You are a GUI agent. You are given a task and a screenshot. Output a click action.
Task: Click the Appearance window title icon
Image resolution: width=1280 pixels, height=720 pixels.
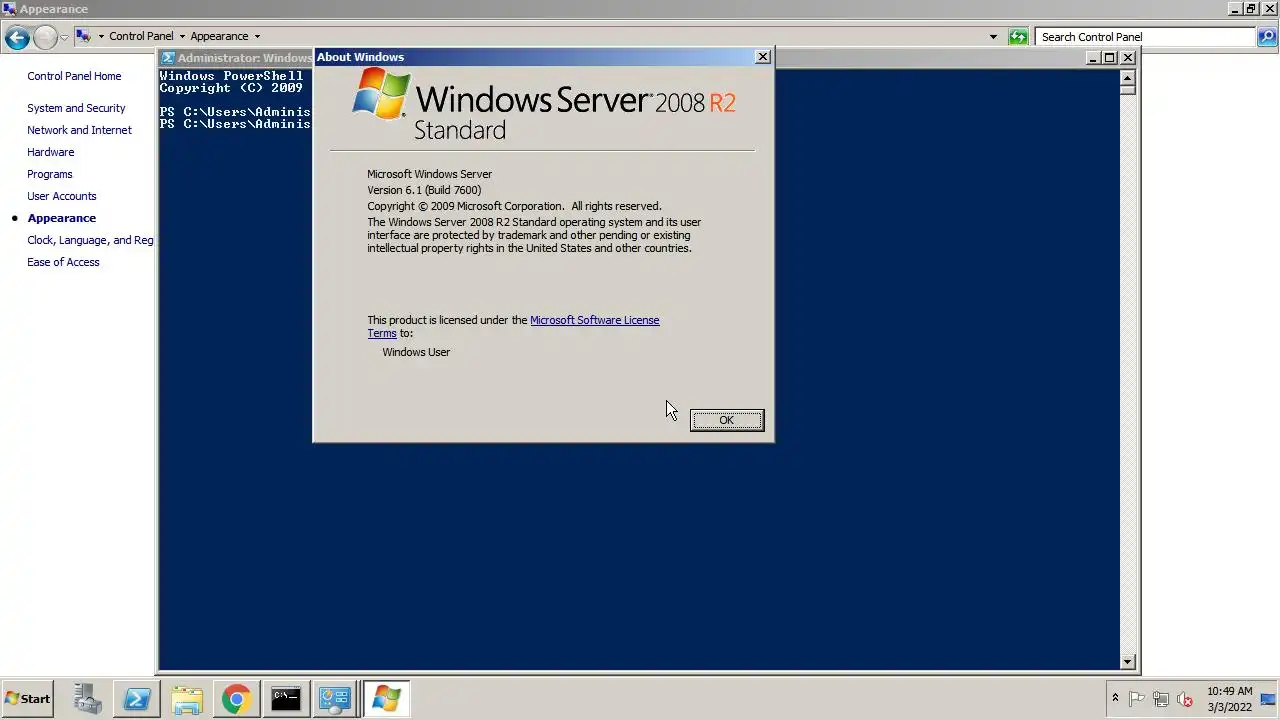9,9
